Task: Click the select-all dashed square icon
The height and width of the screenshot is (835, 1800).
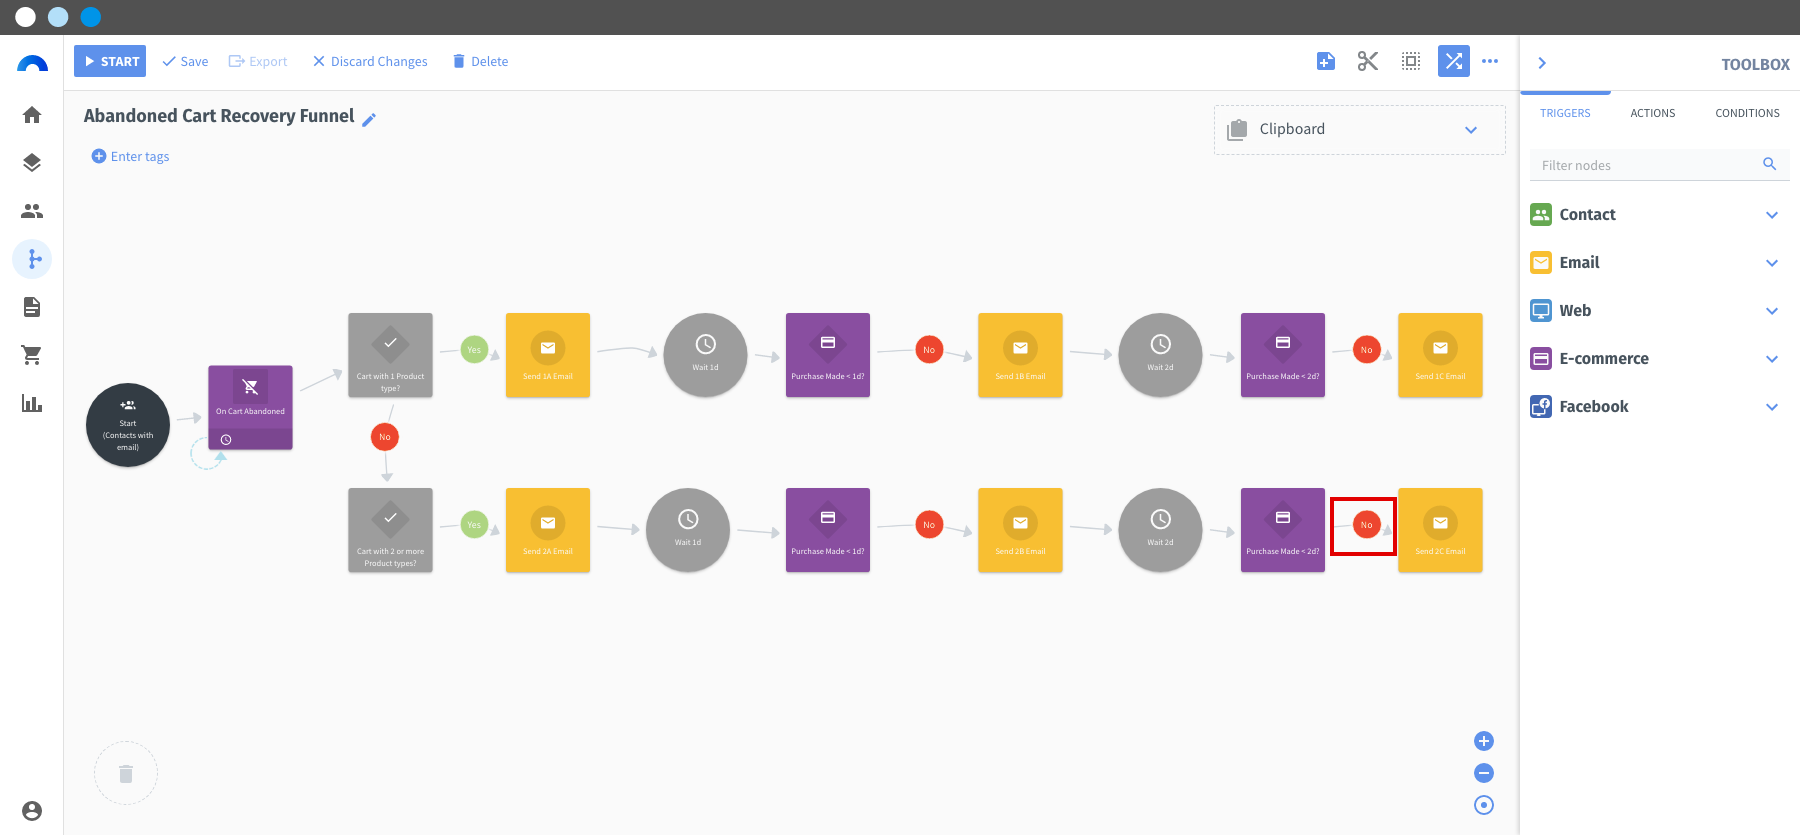Action: pyautogui.click(x=1411, y=61)
